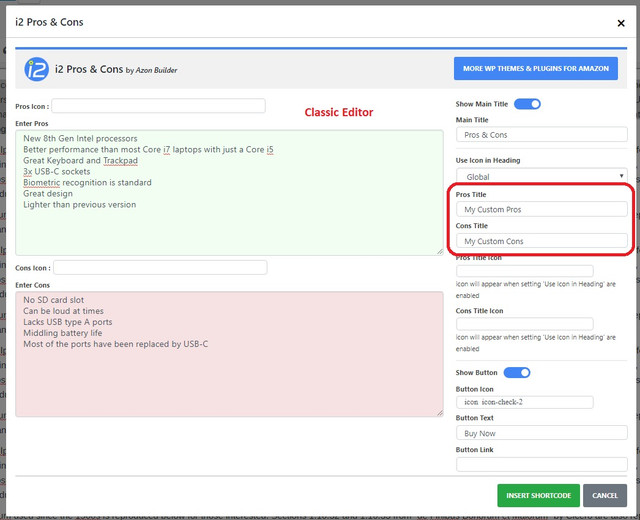The image size is (640, 520).
Task: Click the Pros Title Icon field
Action: click(524, 271)
